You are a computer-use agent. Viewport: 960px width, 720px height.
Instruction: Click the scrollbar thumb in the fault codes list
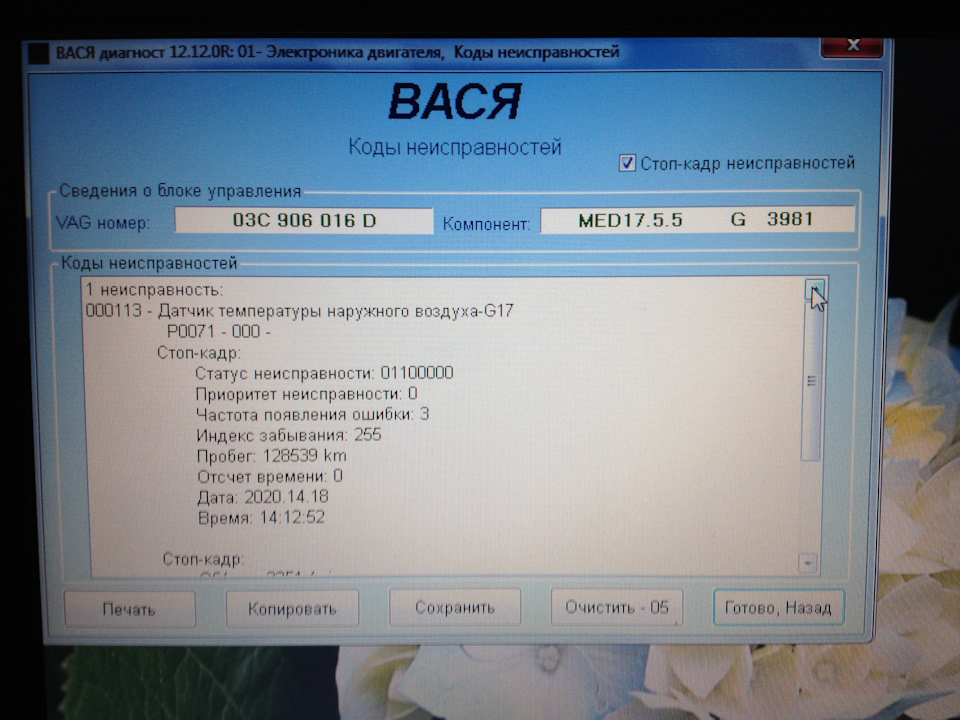coord(811,380)
